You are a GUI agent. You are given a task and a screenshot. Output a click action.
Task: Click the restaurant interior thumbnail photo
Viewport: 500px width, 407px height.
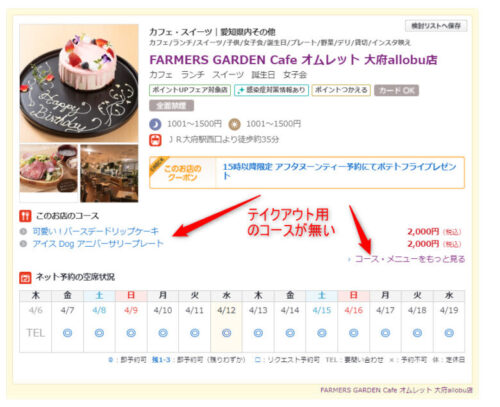pos(109,173)
